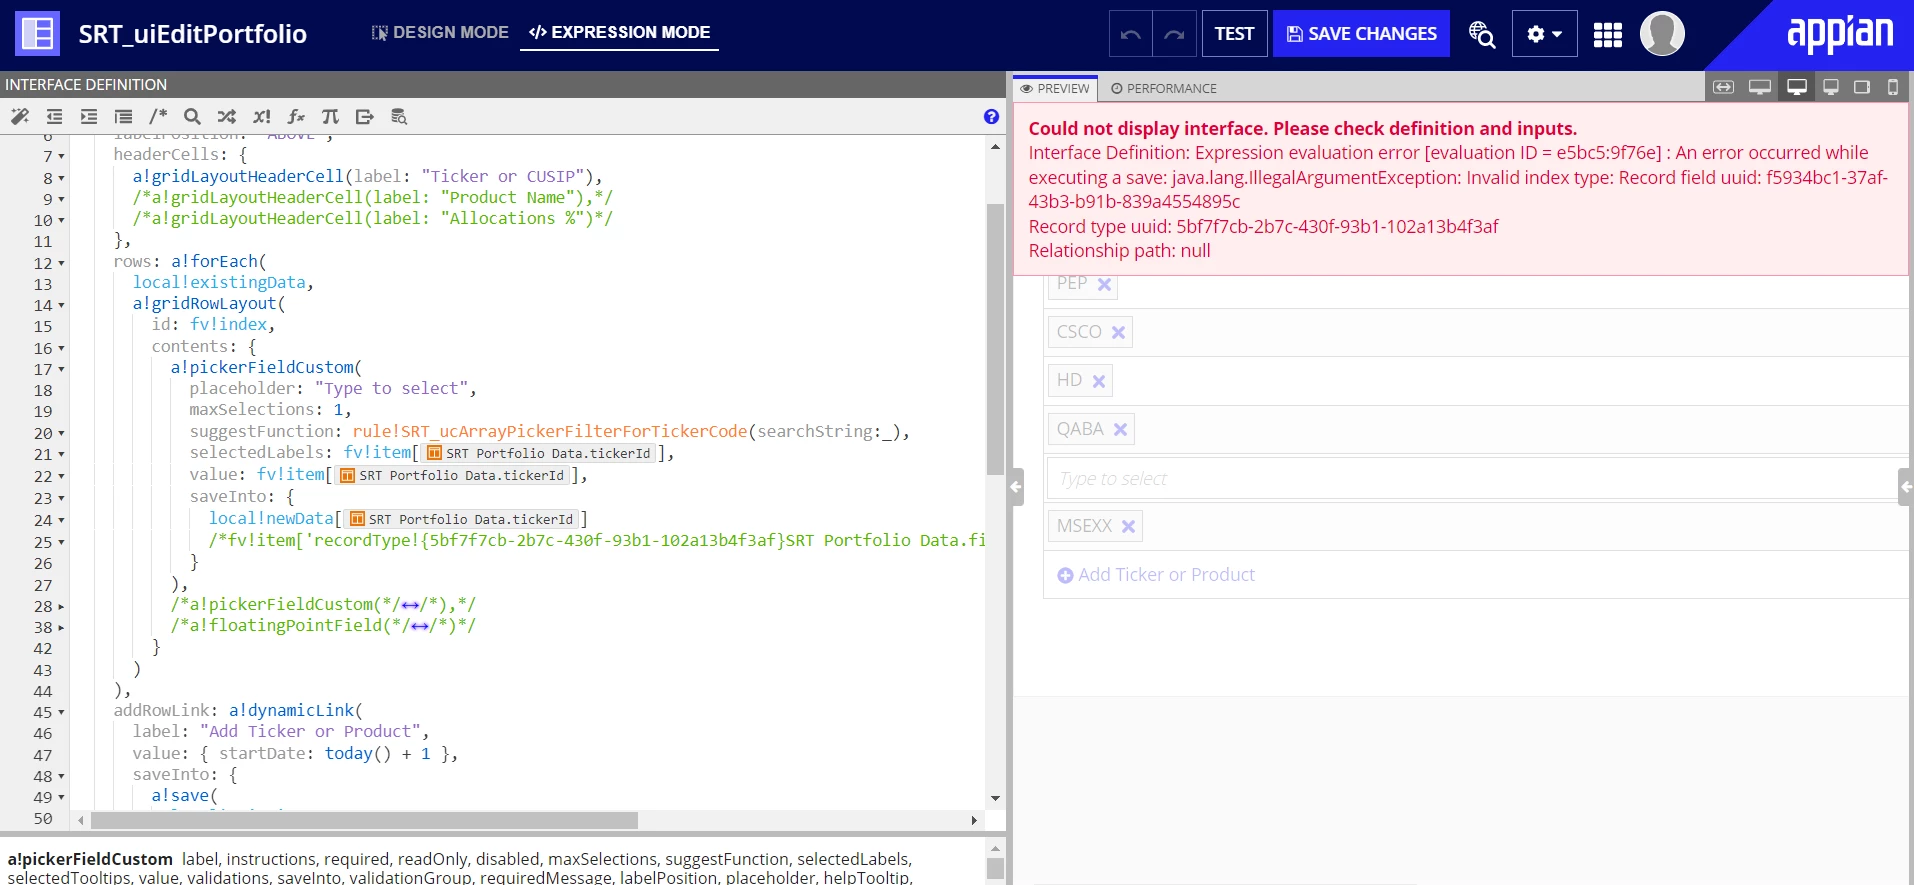Click the export arrow toolbar icon

pos(365,117)
